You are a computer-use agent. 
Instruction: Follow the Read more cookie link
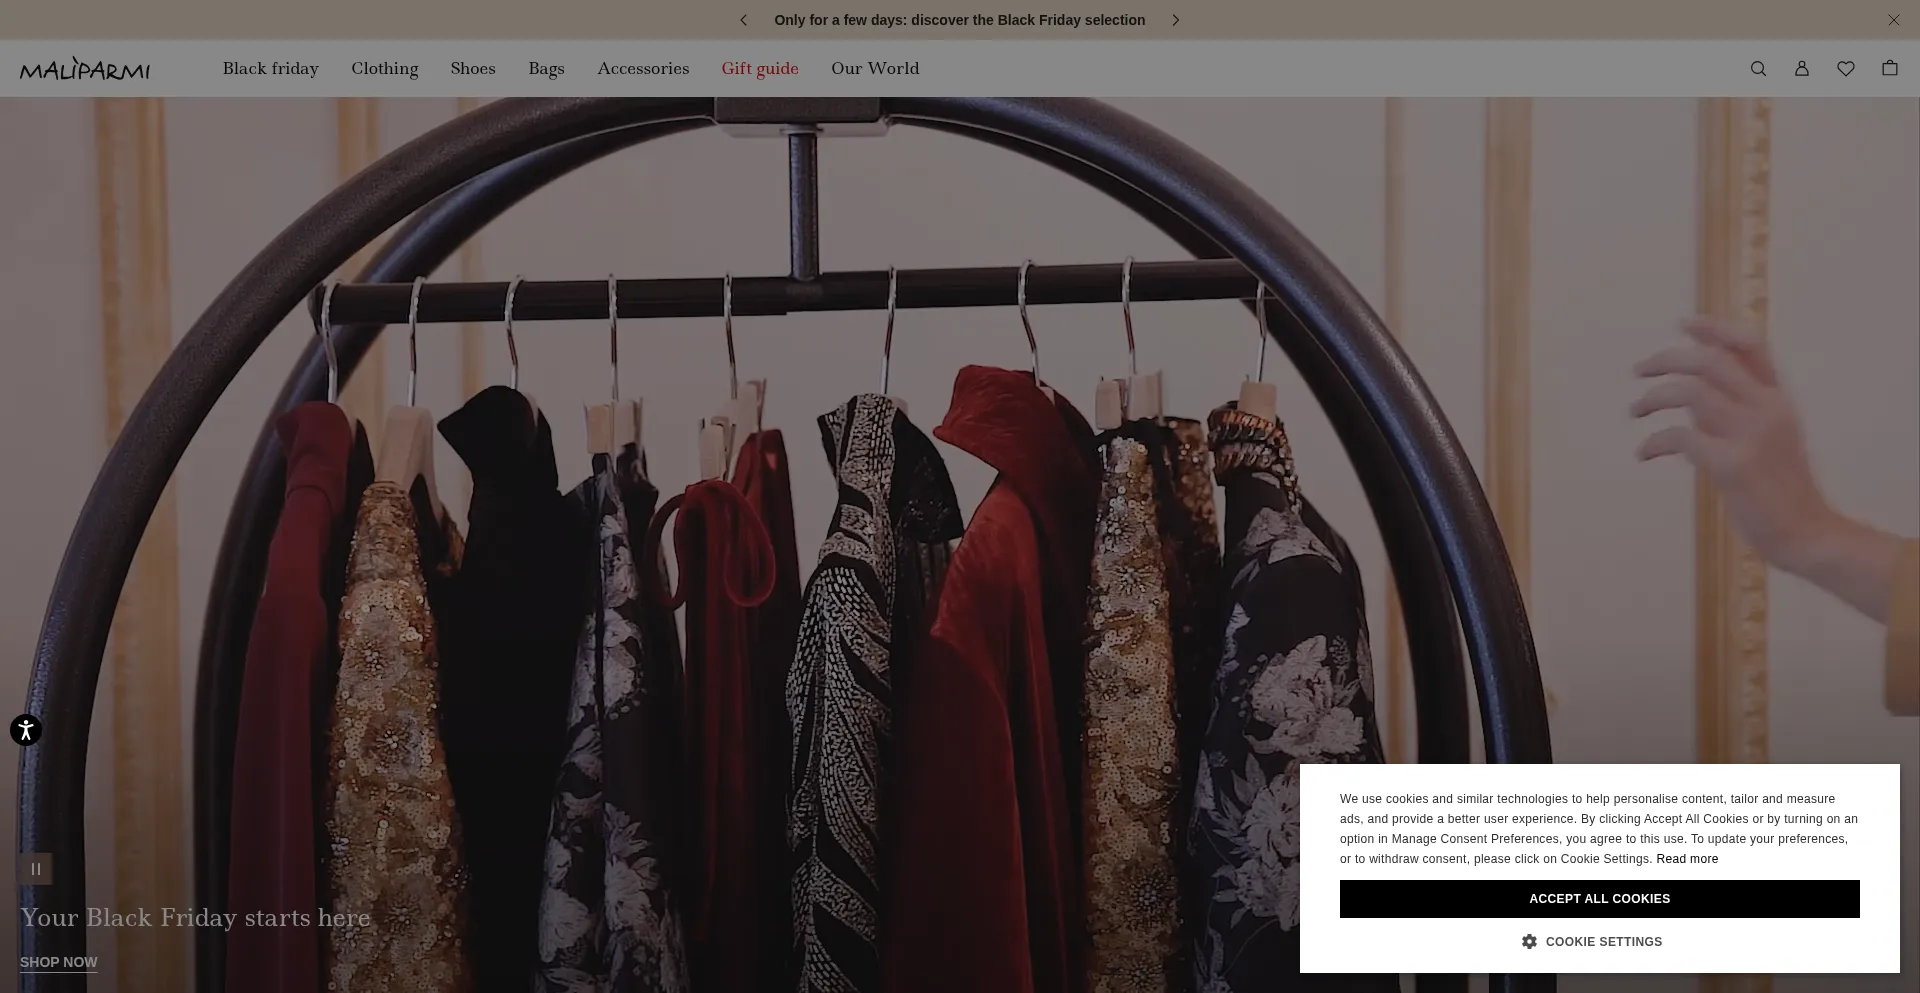click(x=1687, y=859)
